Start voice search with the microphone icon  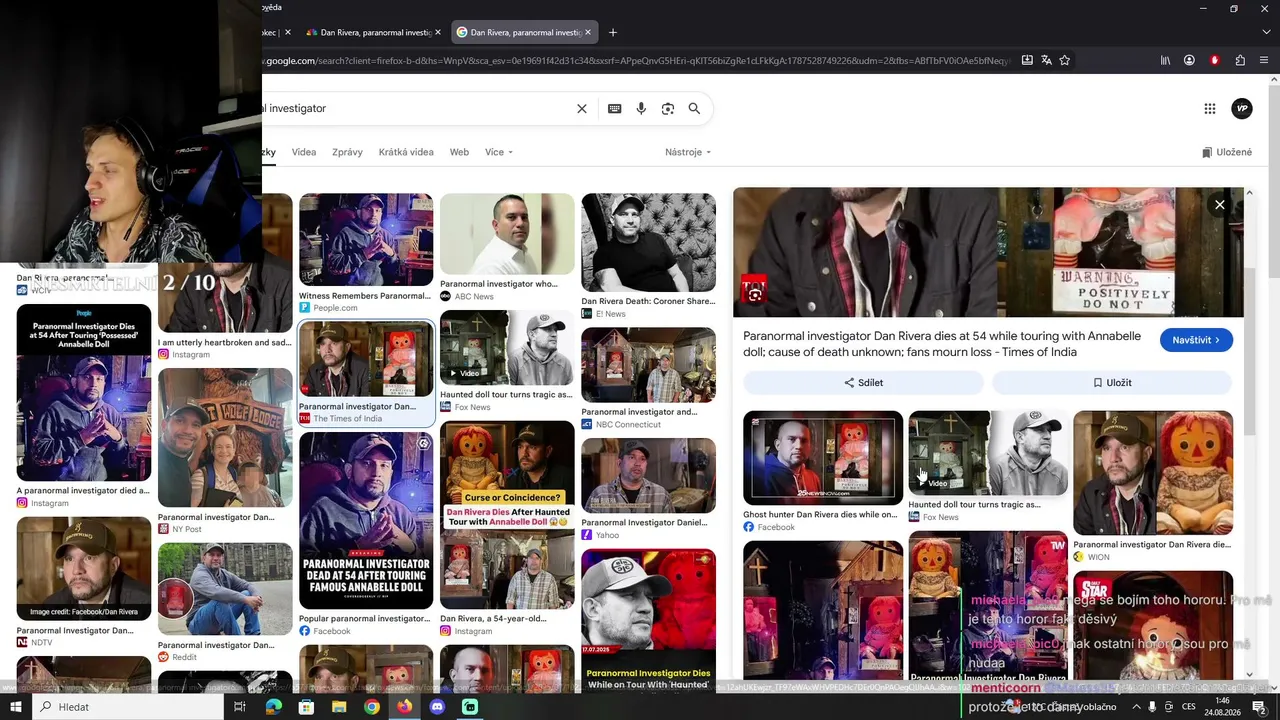click(641, 109)
